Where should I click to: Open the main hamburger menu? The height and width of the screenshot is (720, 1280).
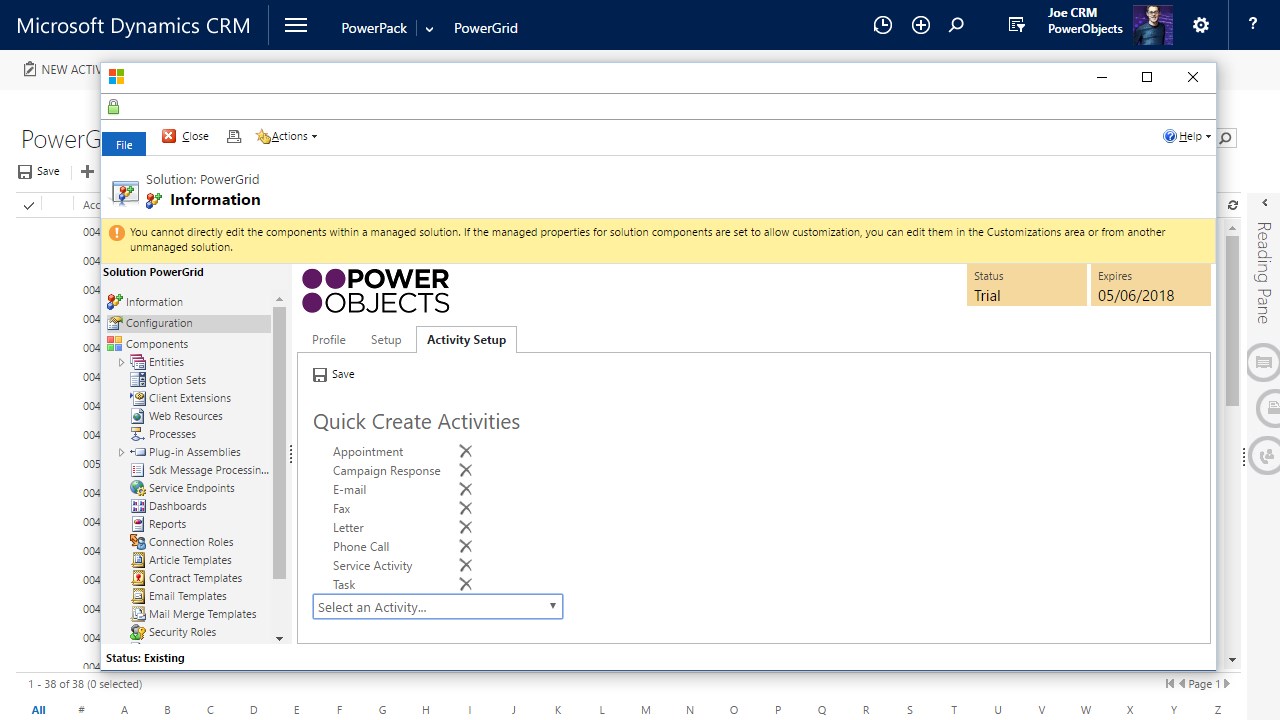296,26
